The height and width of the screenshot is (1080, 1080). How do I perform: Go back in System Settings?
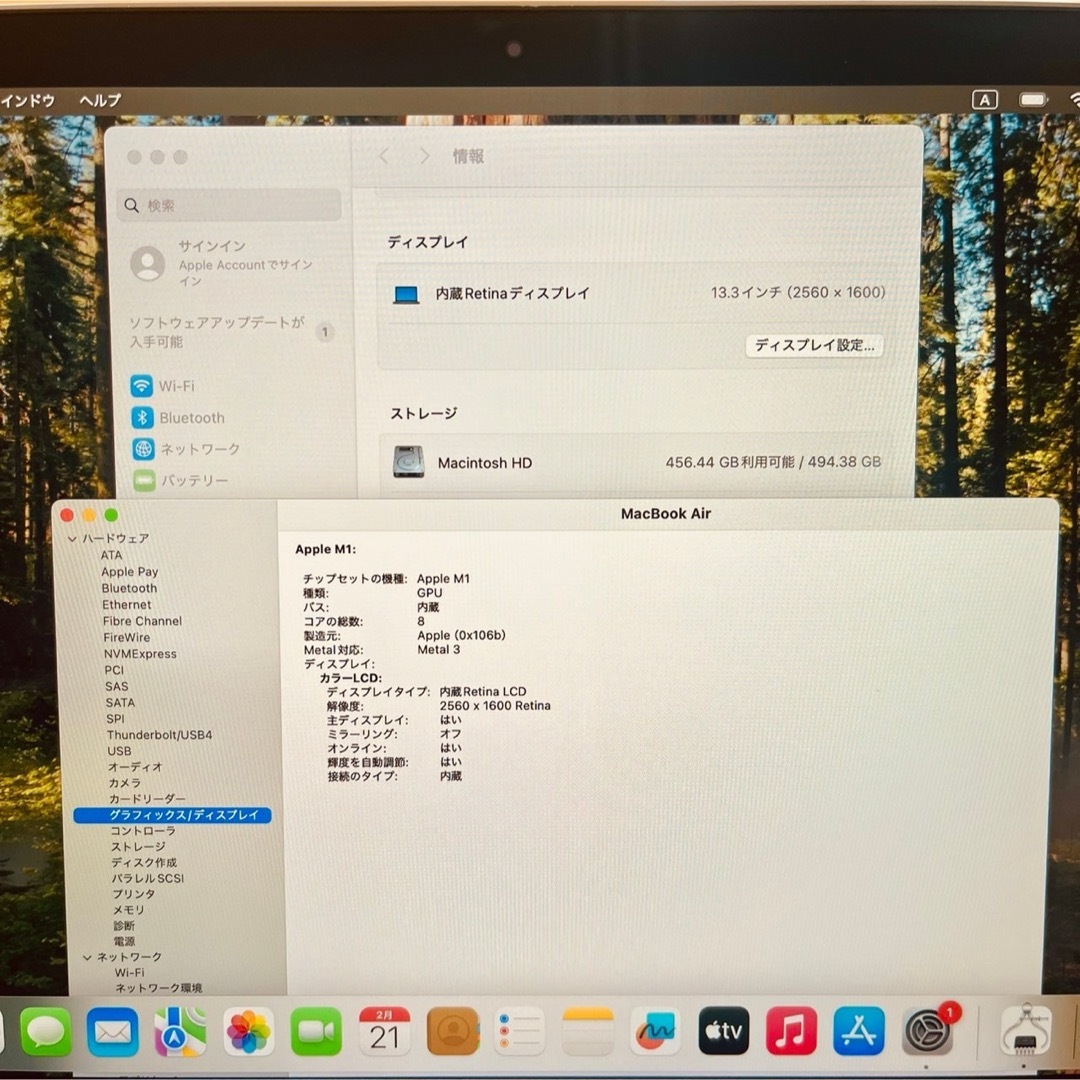click(384, 156)
